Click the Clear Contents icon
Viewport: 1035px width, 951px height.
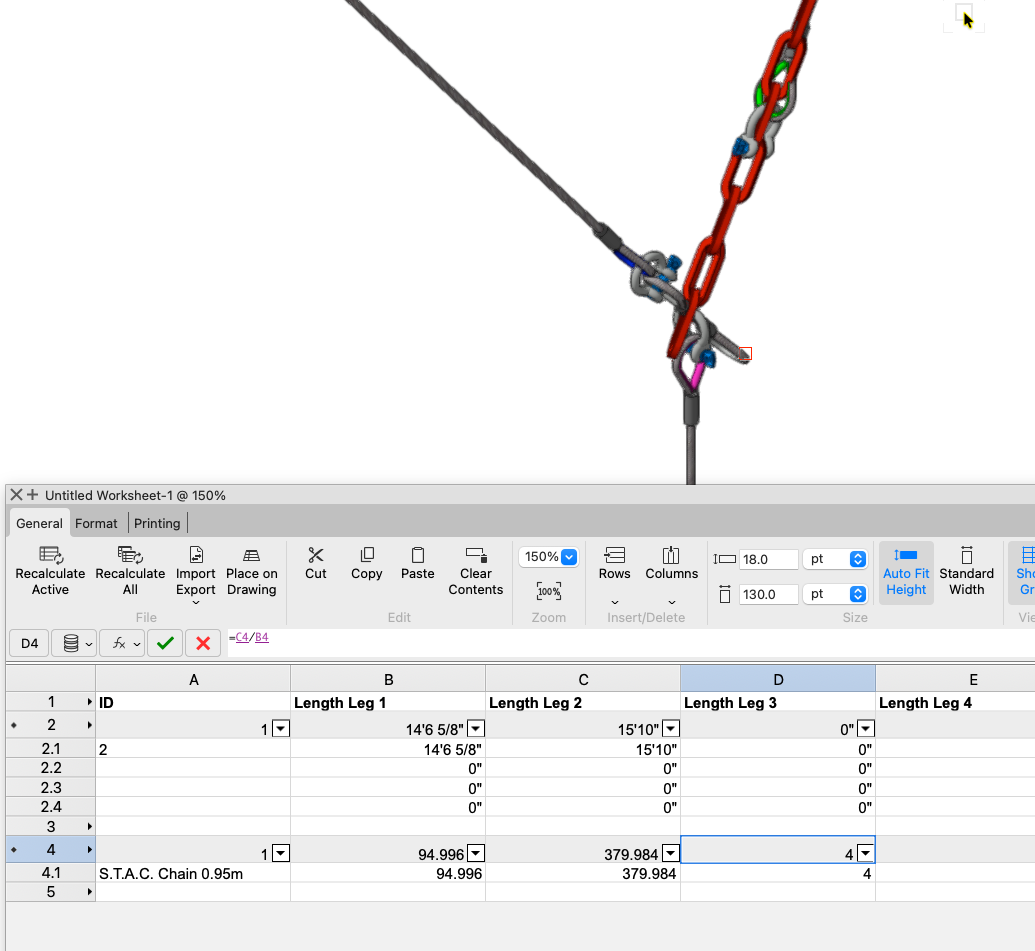476,555
